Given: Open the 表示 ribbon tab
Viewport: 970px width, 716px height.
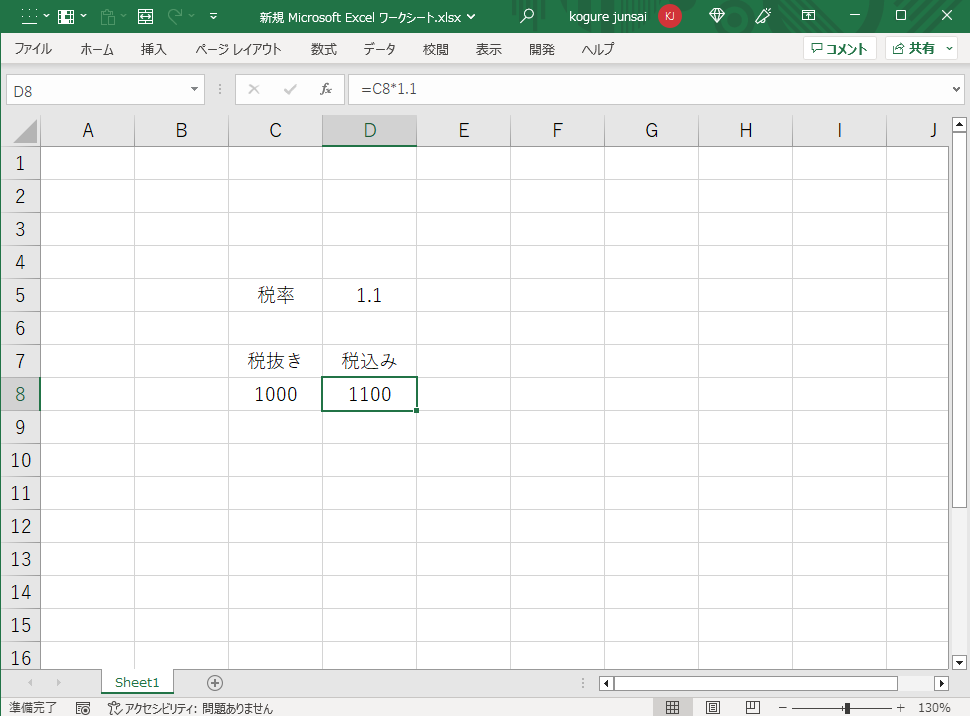Looking at the screenshot, I should (x=489, y=49).
